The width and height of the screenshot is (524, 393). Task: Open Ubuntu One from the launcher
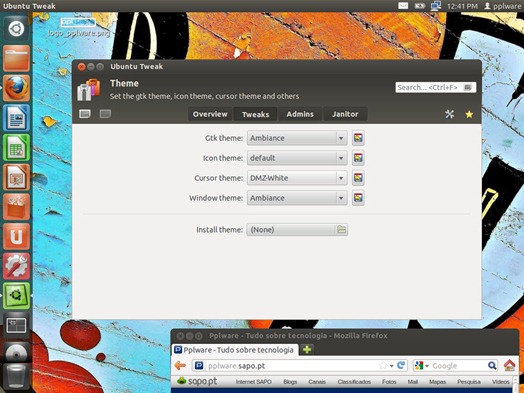point(16,237)
